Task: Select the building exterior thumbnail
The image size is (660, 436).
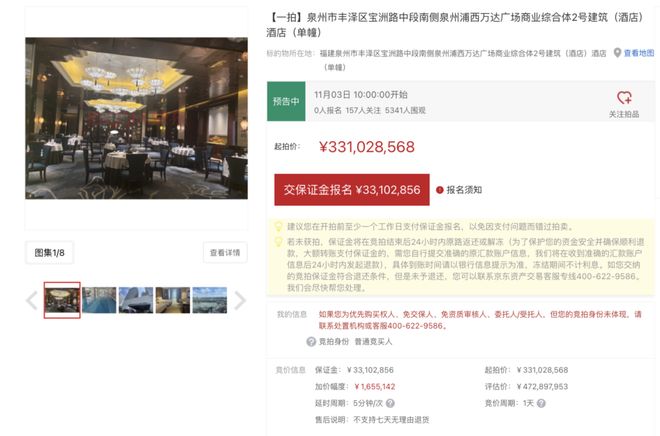Action: [x=136, y=300]
